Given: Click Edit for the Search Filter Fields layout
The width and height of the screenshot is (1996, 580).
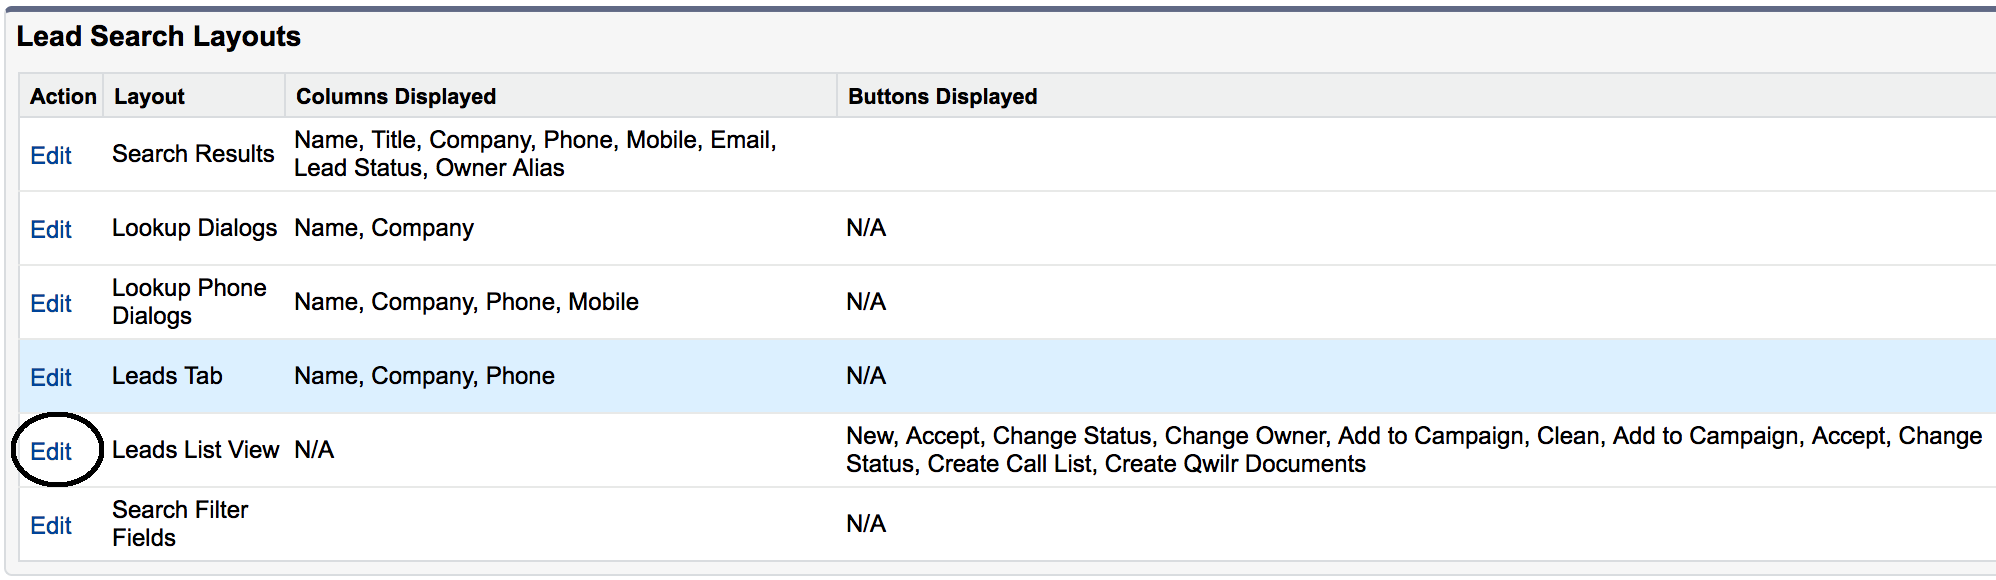Looking at the screenshot, I should [51, 524].
